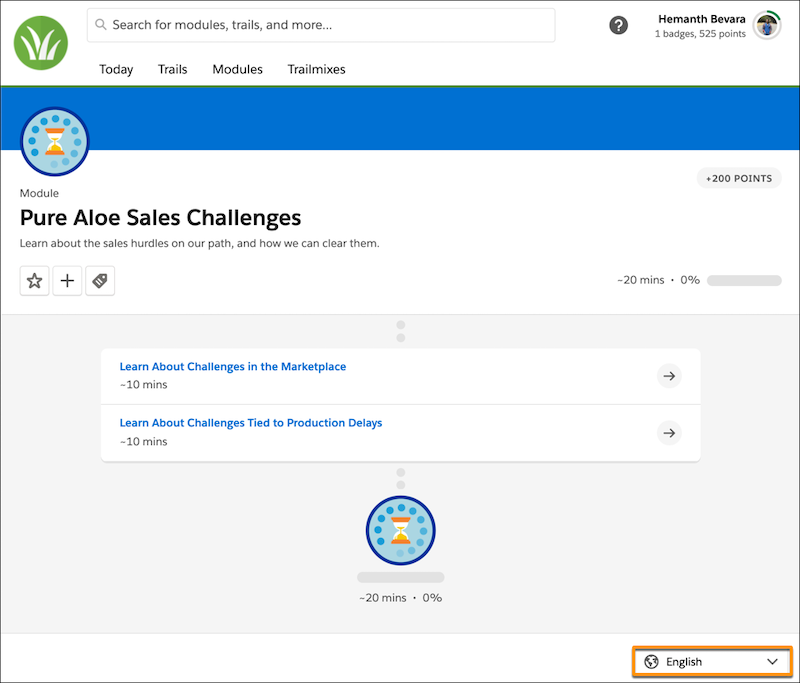Click the +200 POINTS badge
The width and height of the screenshot is (800, 683).
739,179
